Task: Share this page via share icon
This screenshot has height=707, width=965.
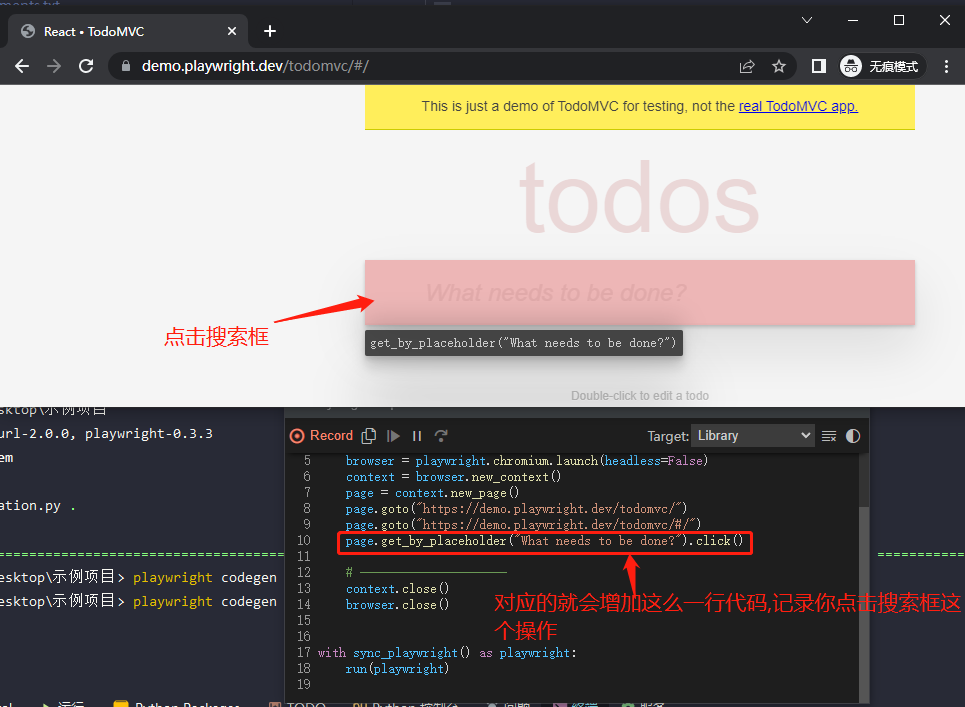Action: (x=747, y=66)
